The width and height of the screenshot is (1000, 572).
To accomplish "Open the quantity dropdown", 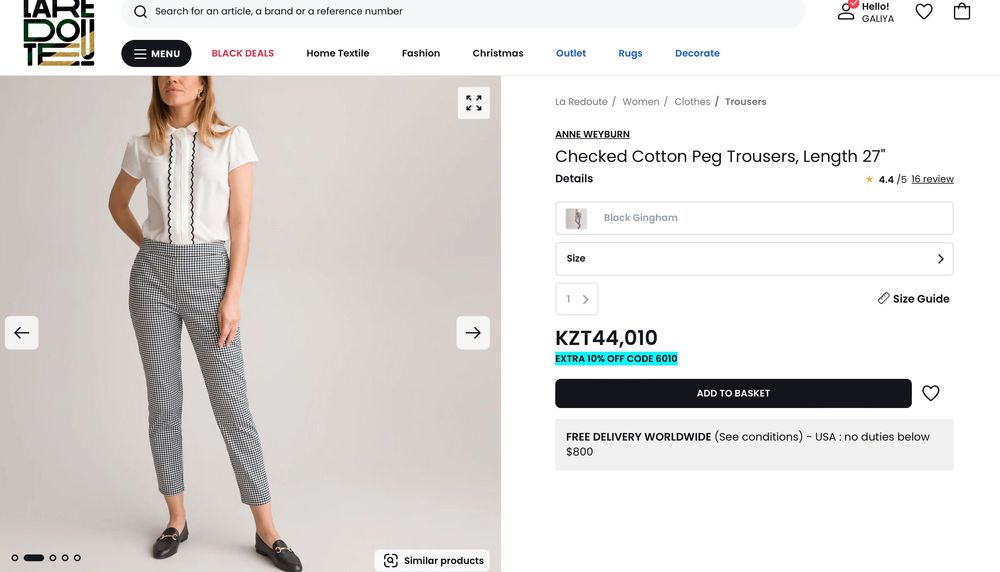I will point(577,299).
